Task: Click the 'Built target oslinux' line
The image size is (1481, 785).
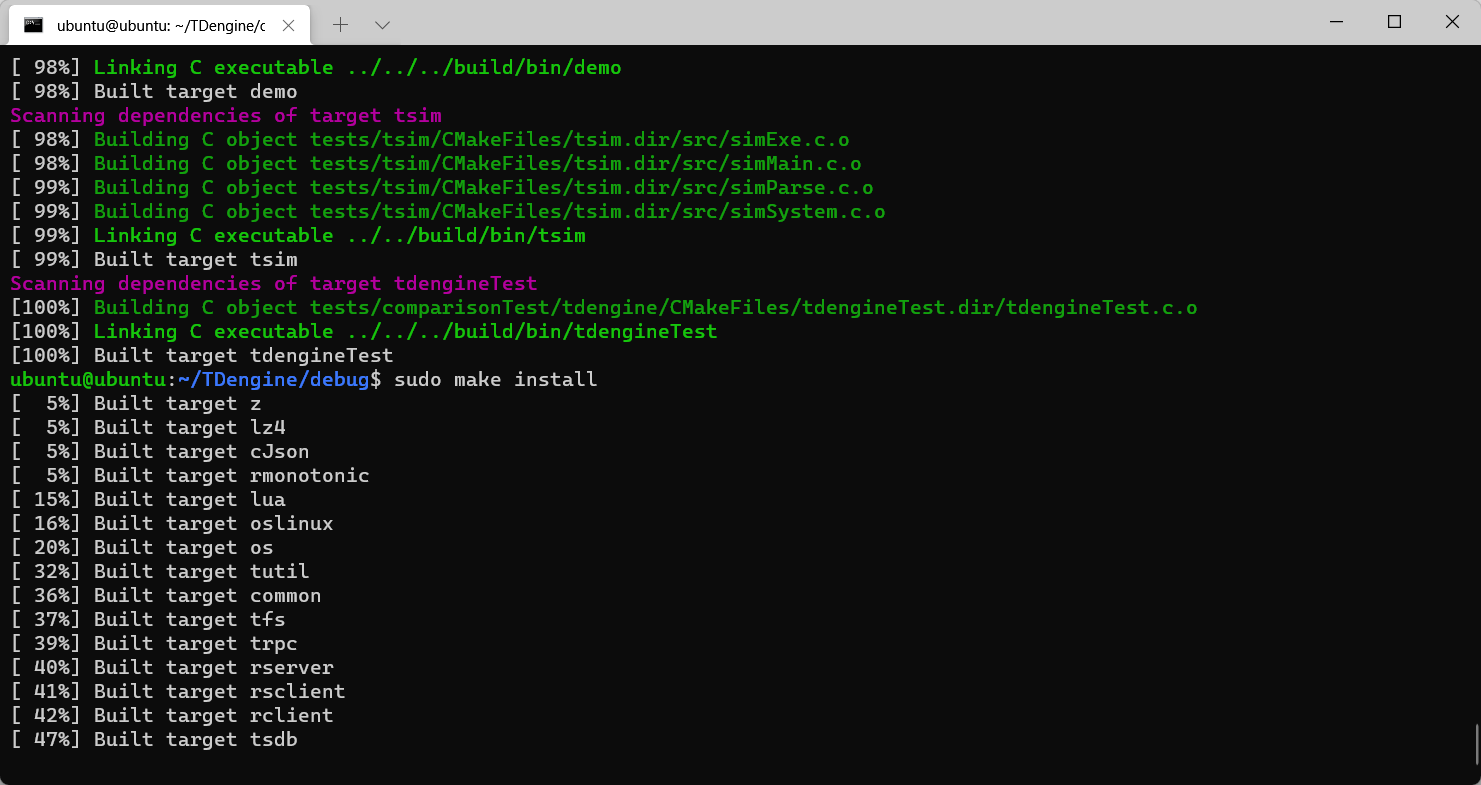Action: click(x=172, y=524)
